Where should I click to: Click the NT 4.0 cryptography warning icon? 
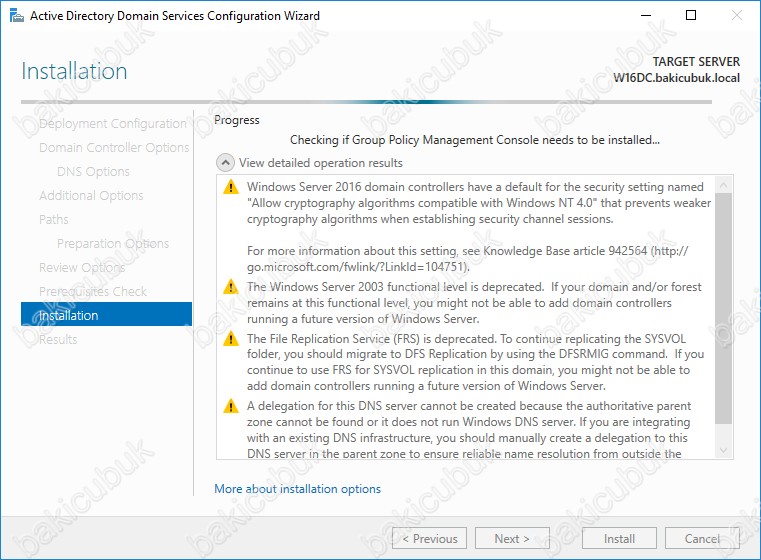tap(231, 187)
